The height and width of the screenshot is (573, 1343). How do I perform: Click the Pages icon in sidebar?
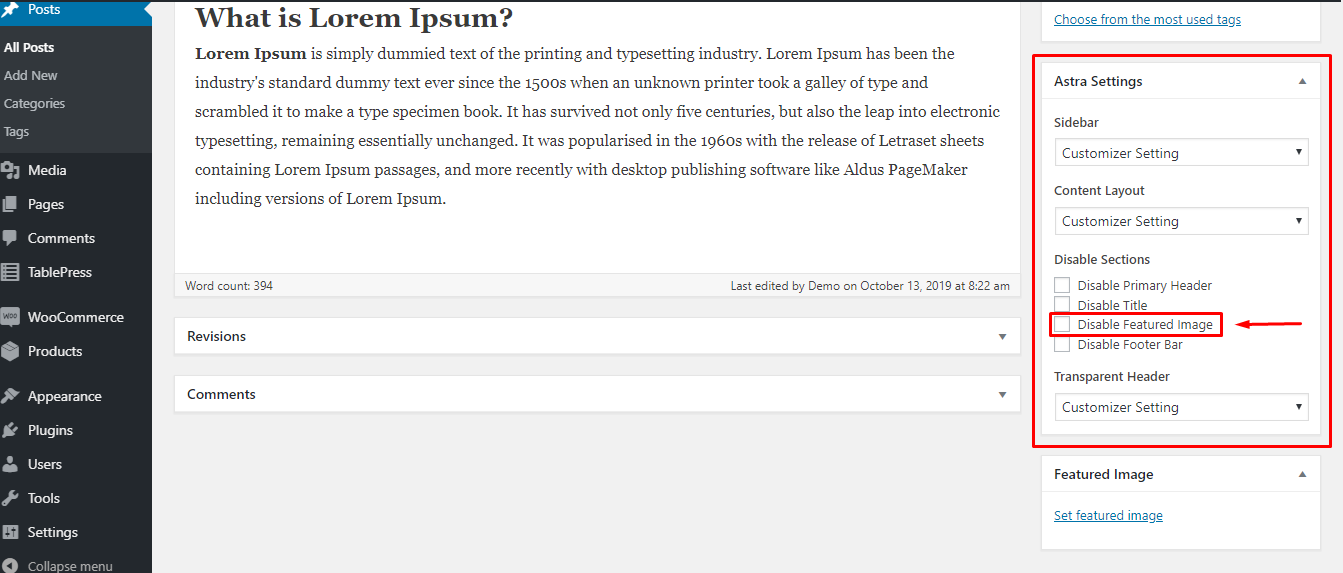click(x=11, y=204)
